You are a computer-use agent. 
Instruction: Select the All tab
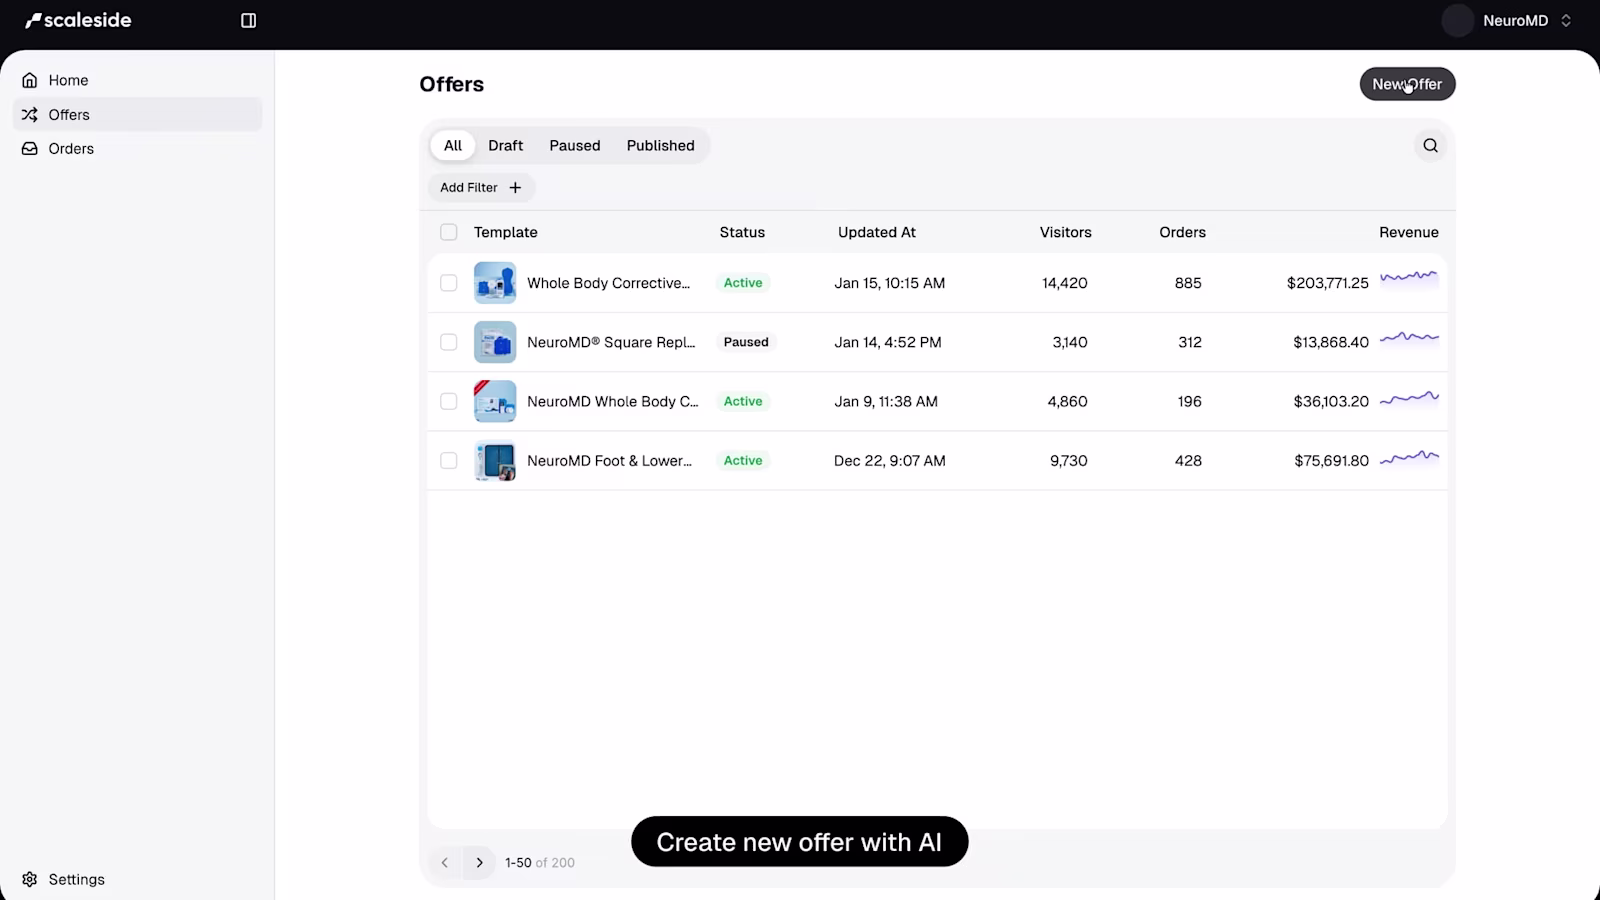click(x=453, y=145)
